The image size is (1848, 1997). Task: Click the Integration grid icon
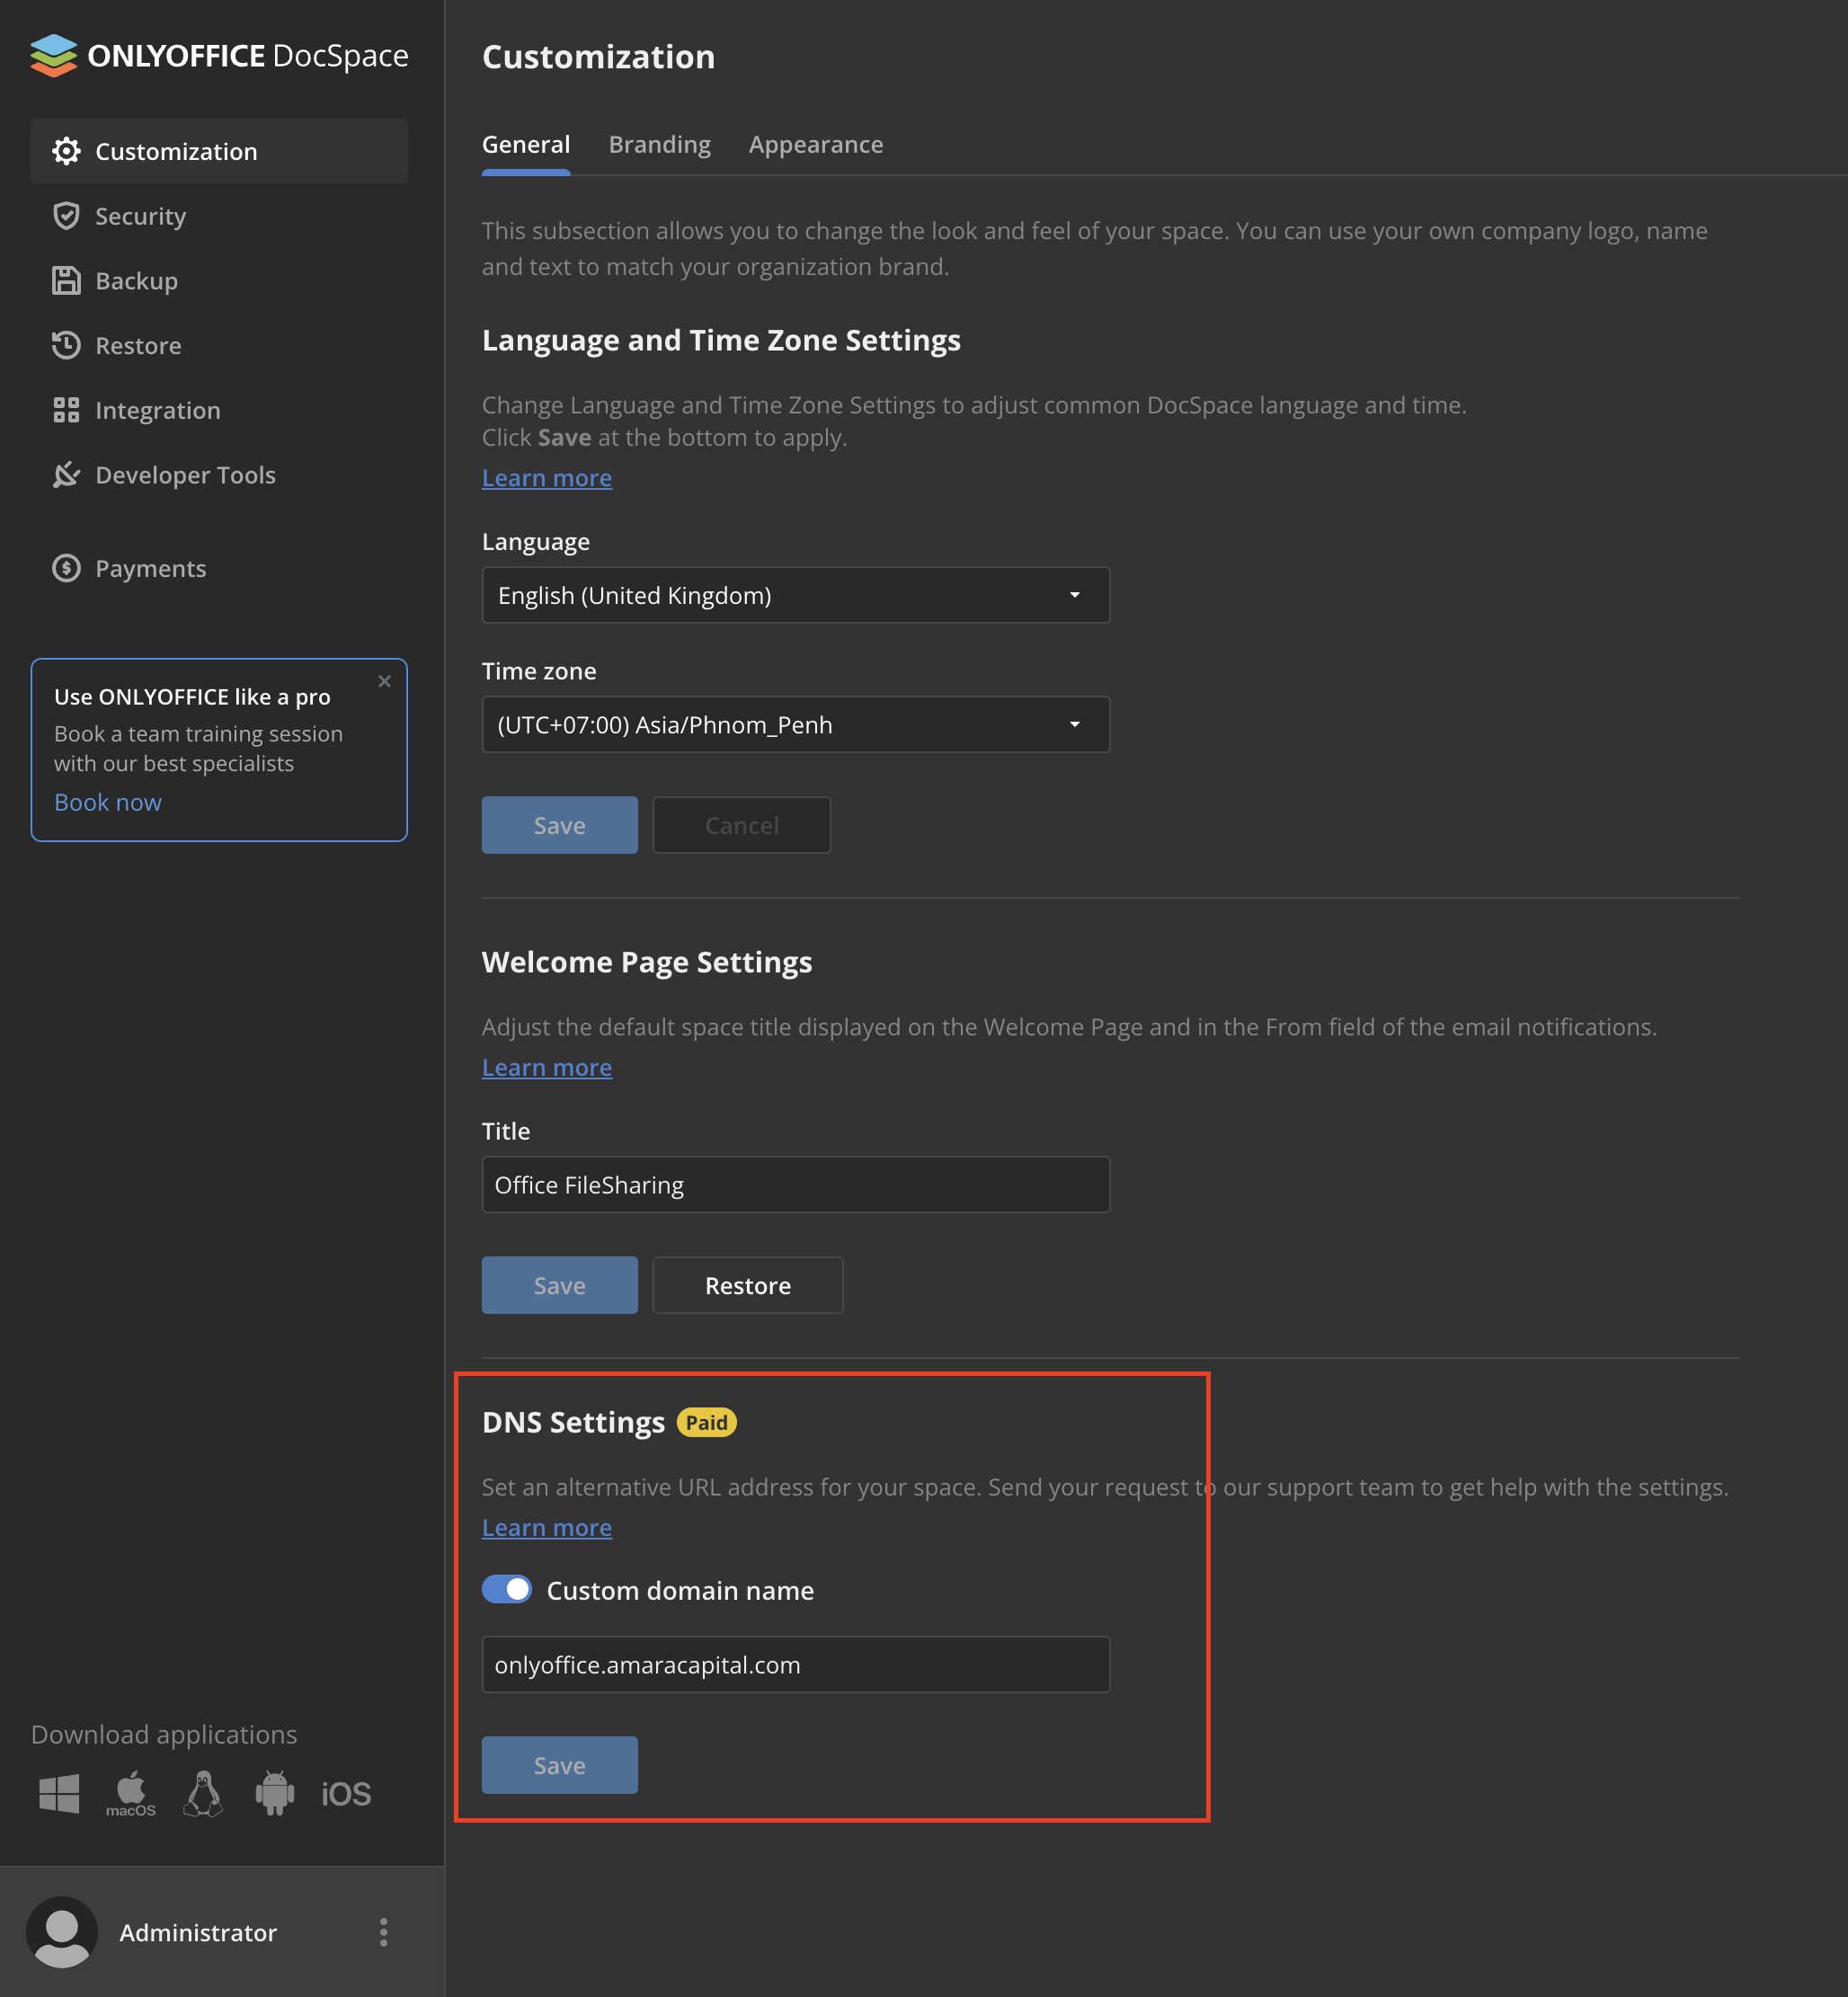66,410
